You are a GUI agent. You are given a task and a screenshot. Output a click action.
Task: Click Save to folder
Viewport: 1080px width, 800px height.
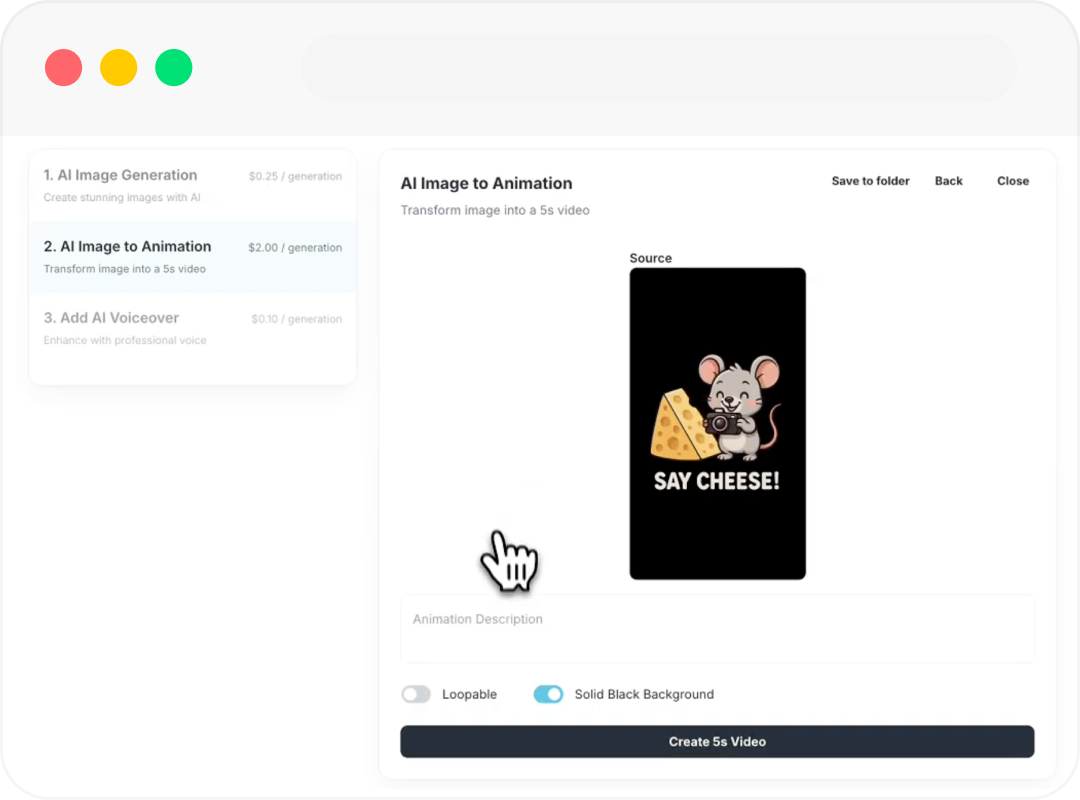(870, 181)
